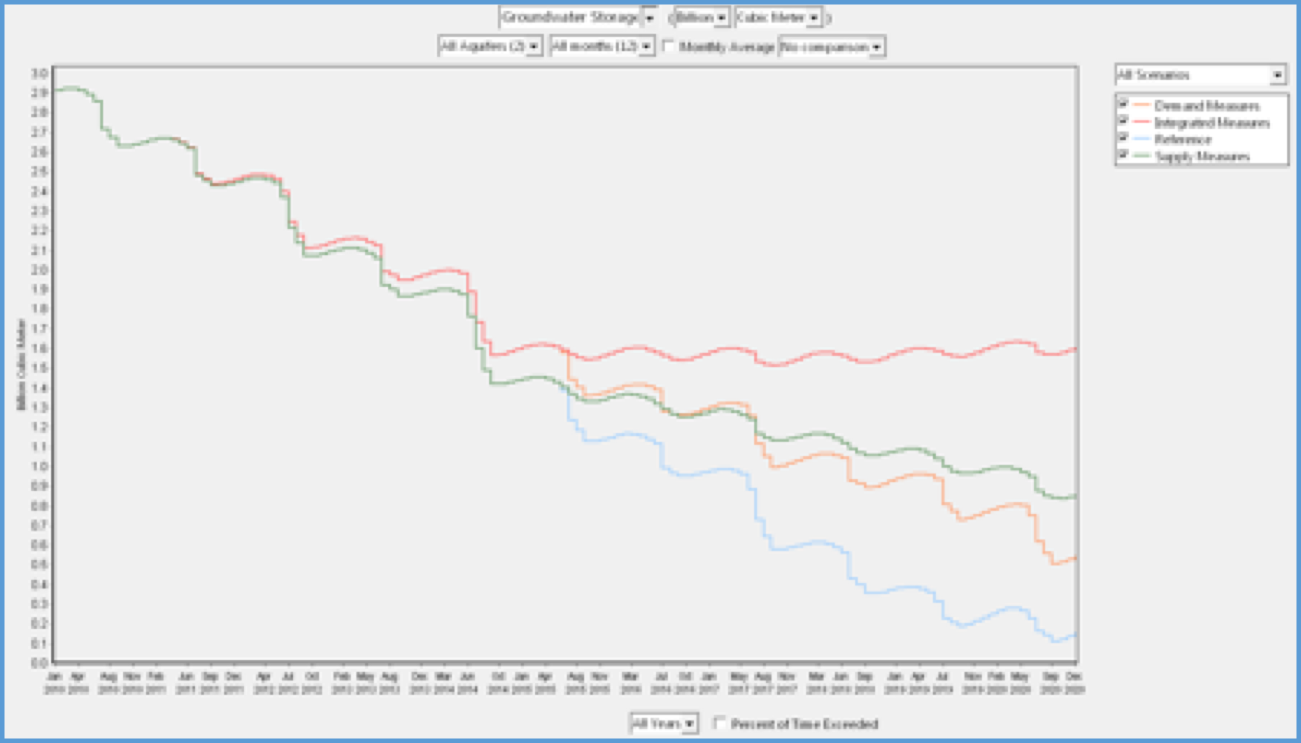Click the Supply Measures legend label
Image resolution: width=1301 pixels, height=743 pixels.
tap(1202, 157)
